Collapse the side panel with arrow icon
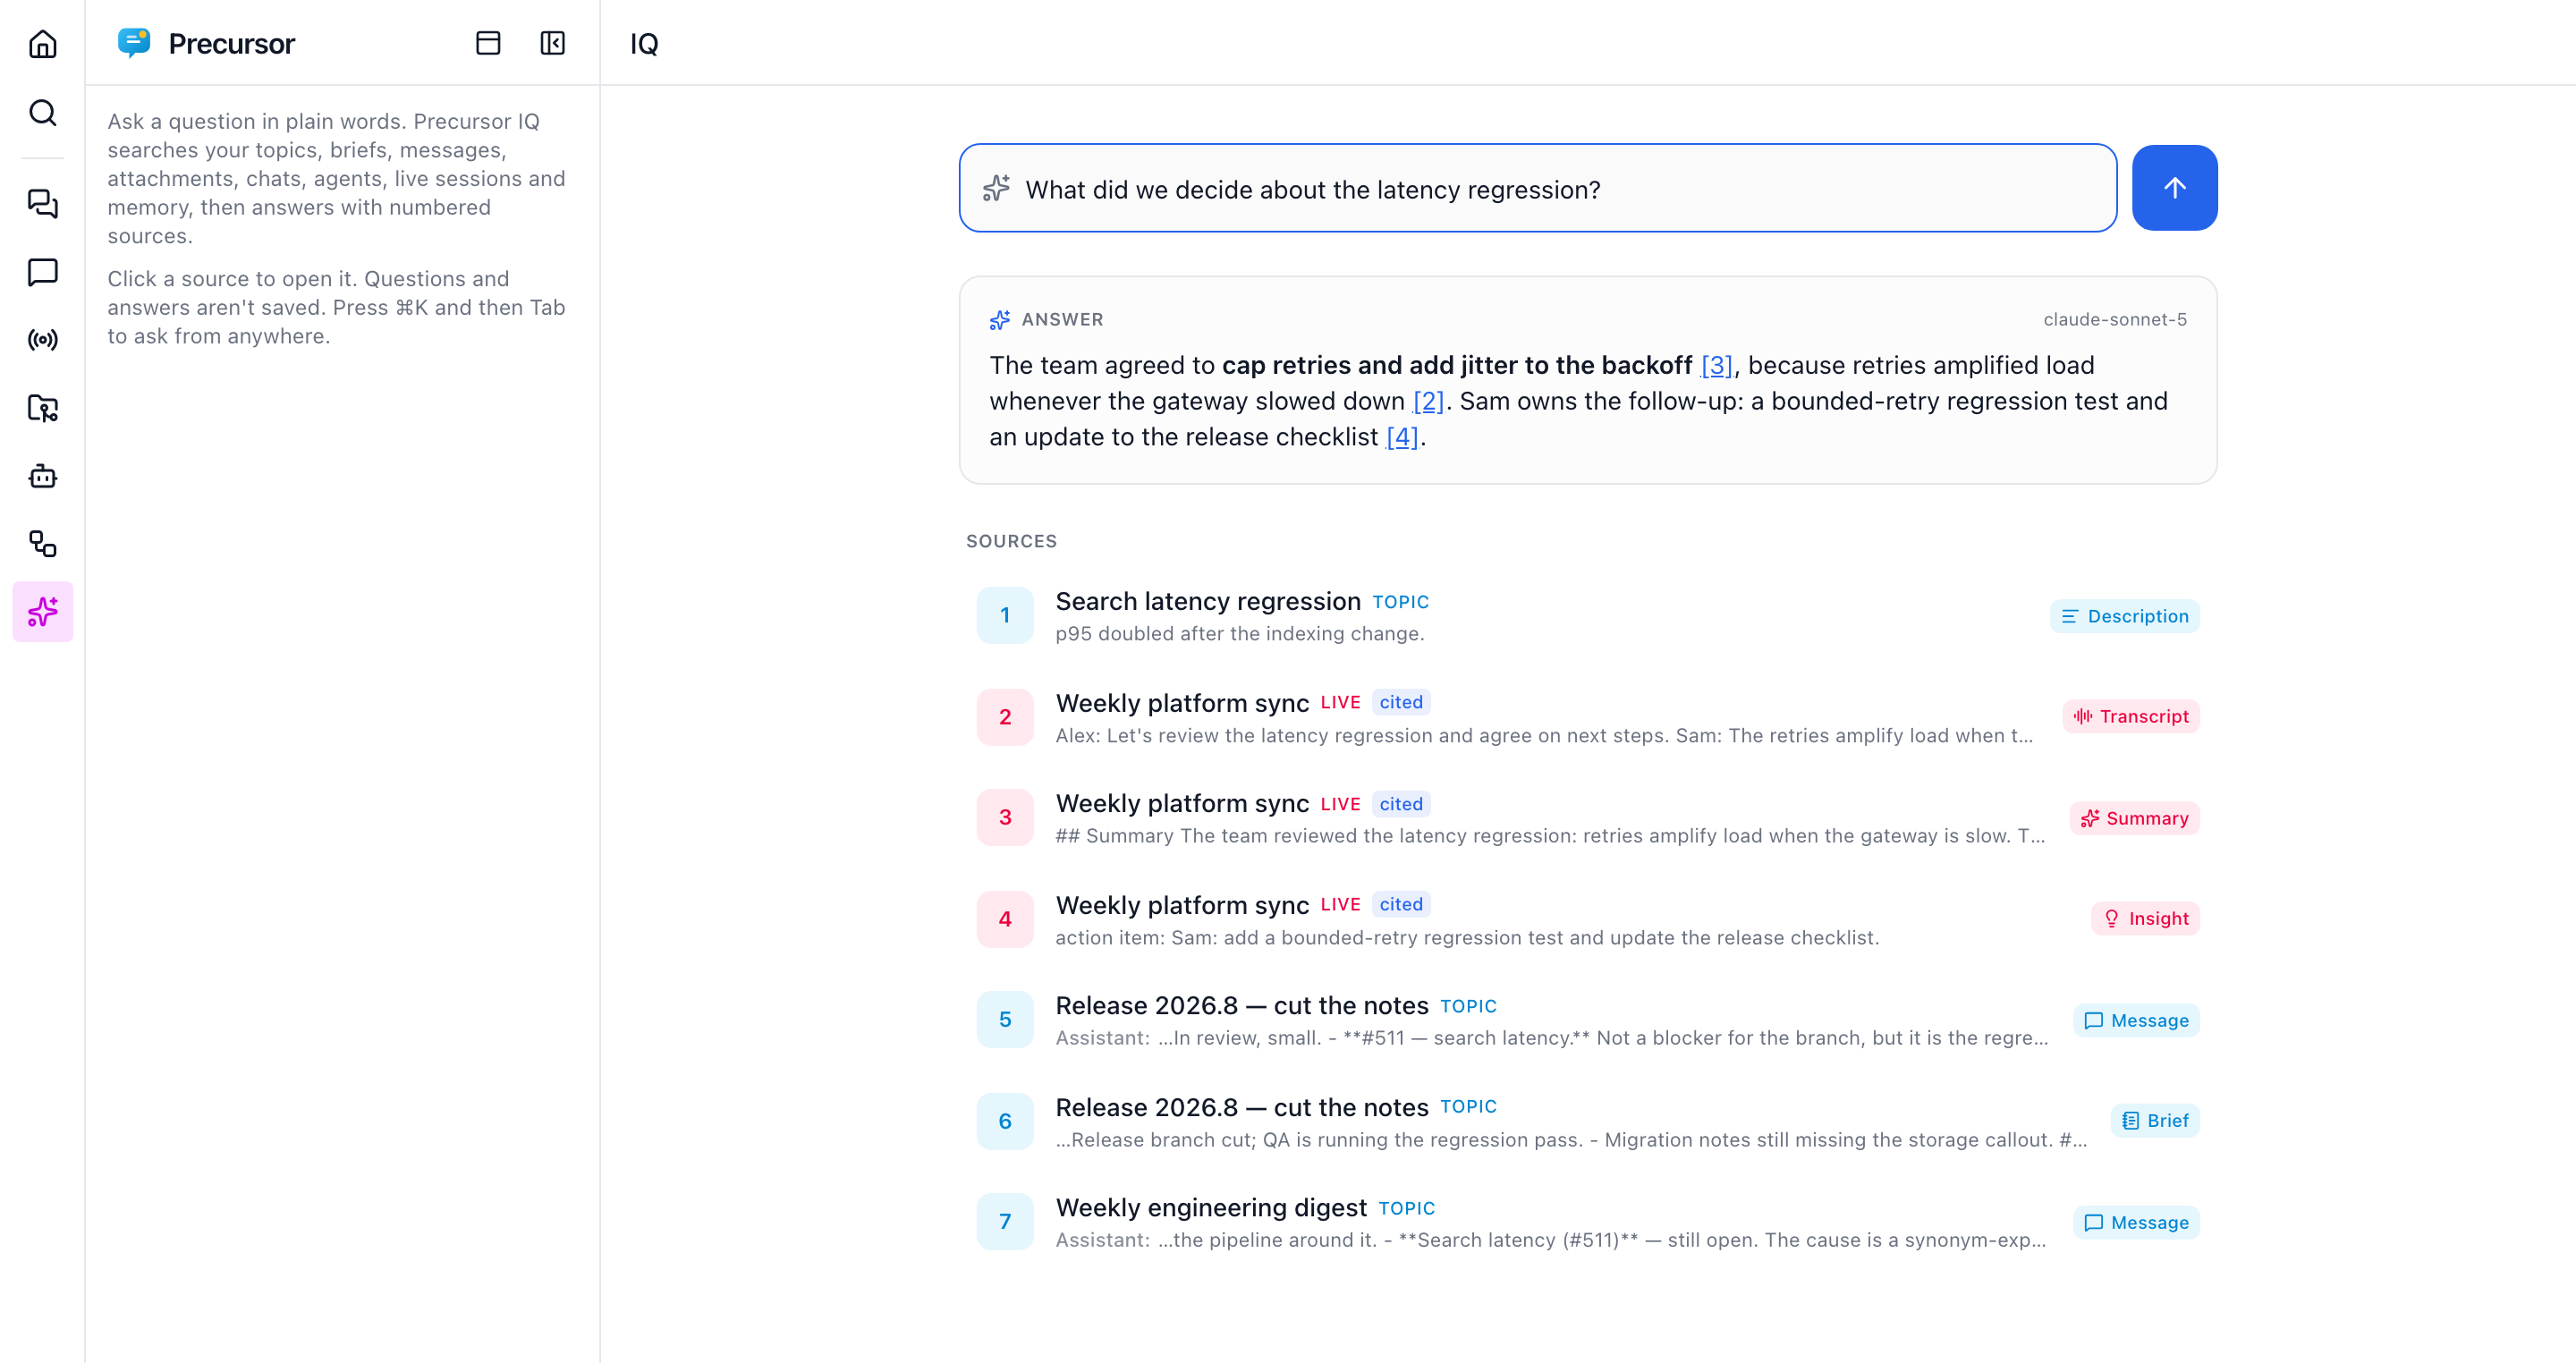2576x1363 pixels. tap(552, 43)
